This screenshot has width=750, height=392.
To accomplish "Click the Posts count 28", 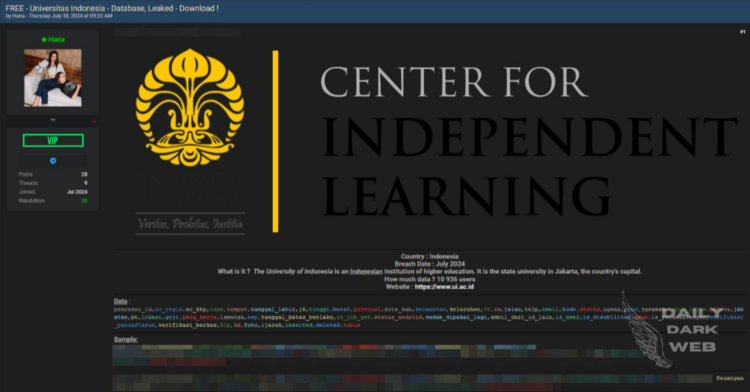I will tap(84, 174).
